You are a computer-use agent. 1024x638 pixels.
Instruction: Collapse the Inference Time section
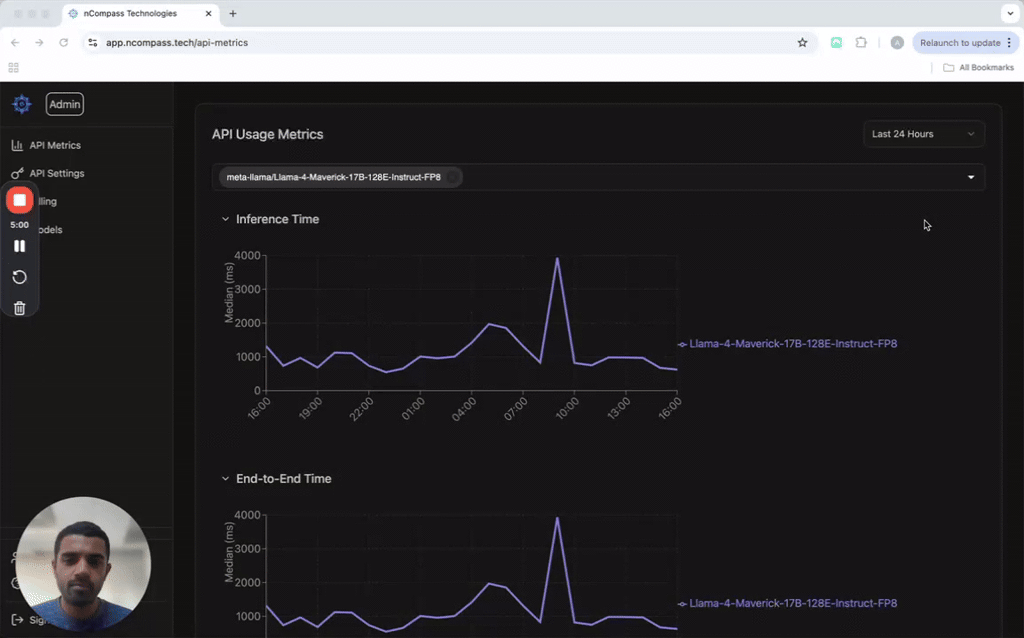[225, 219]
